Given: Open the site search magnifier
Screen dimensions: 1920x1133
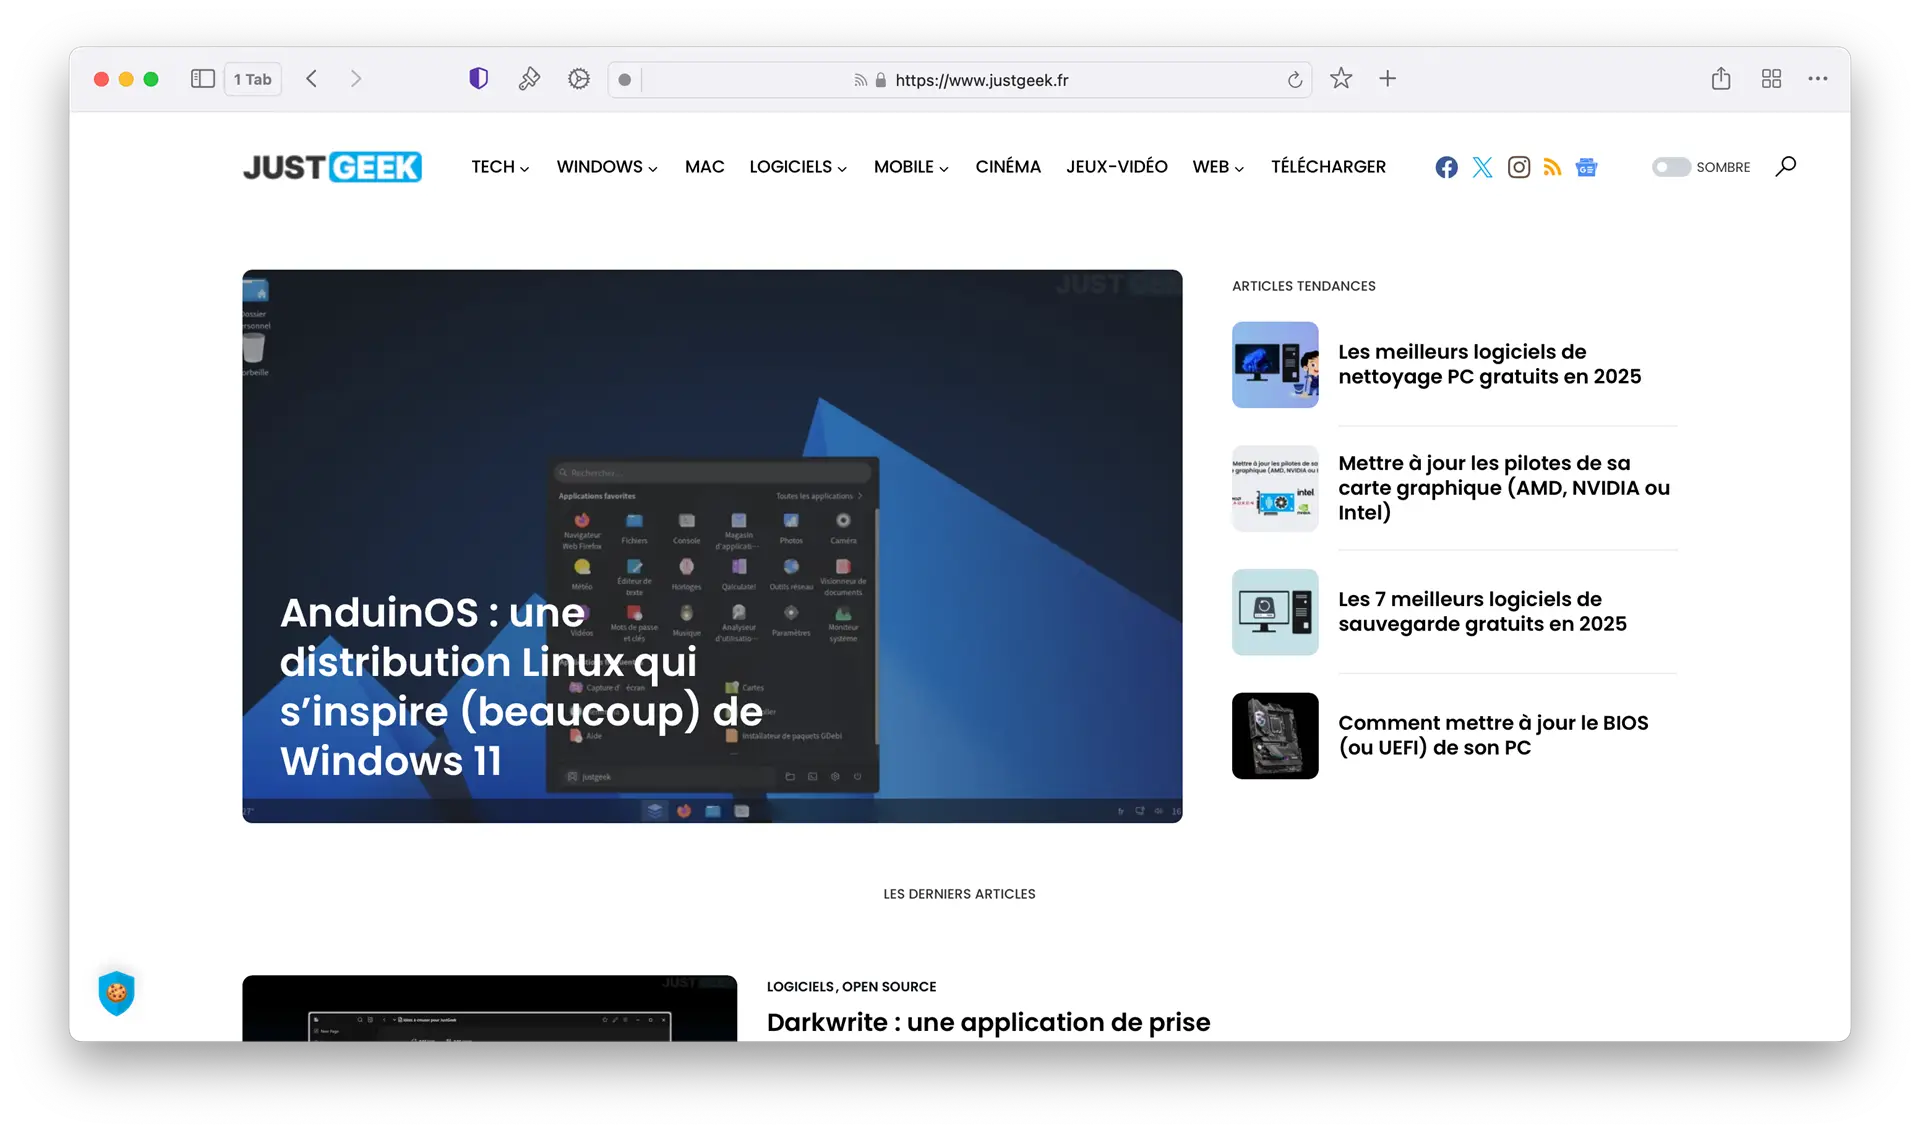Looking at the screenshot, I should (x=1786, y=166).
